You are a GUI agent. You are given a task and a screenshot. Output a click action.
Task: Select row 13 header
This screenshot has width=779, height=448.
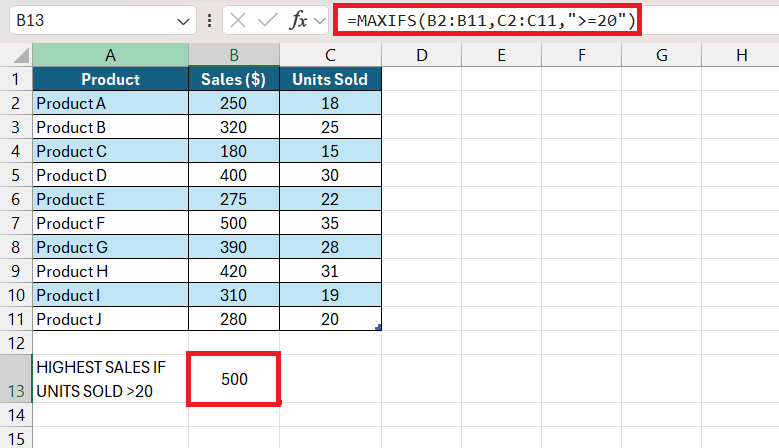pyautogui.click(x=16, y=379)
